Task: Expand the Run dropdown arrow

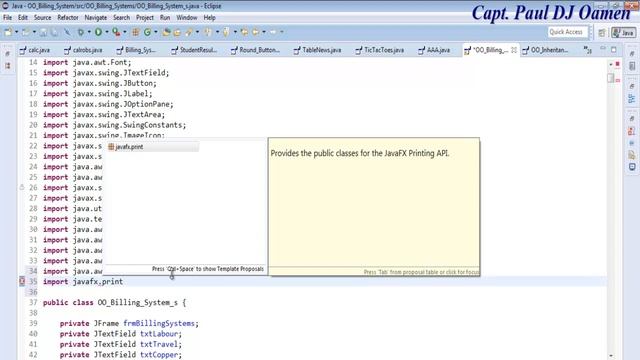Action: click(107, 32)
